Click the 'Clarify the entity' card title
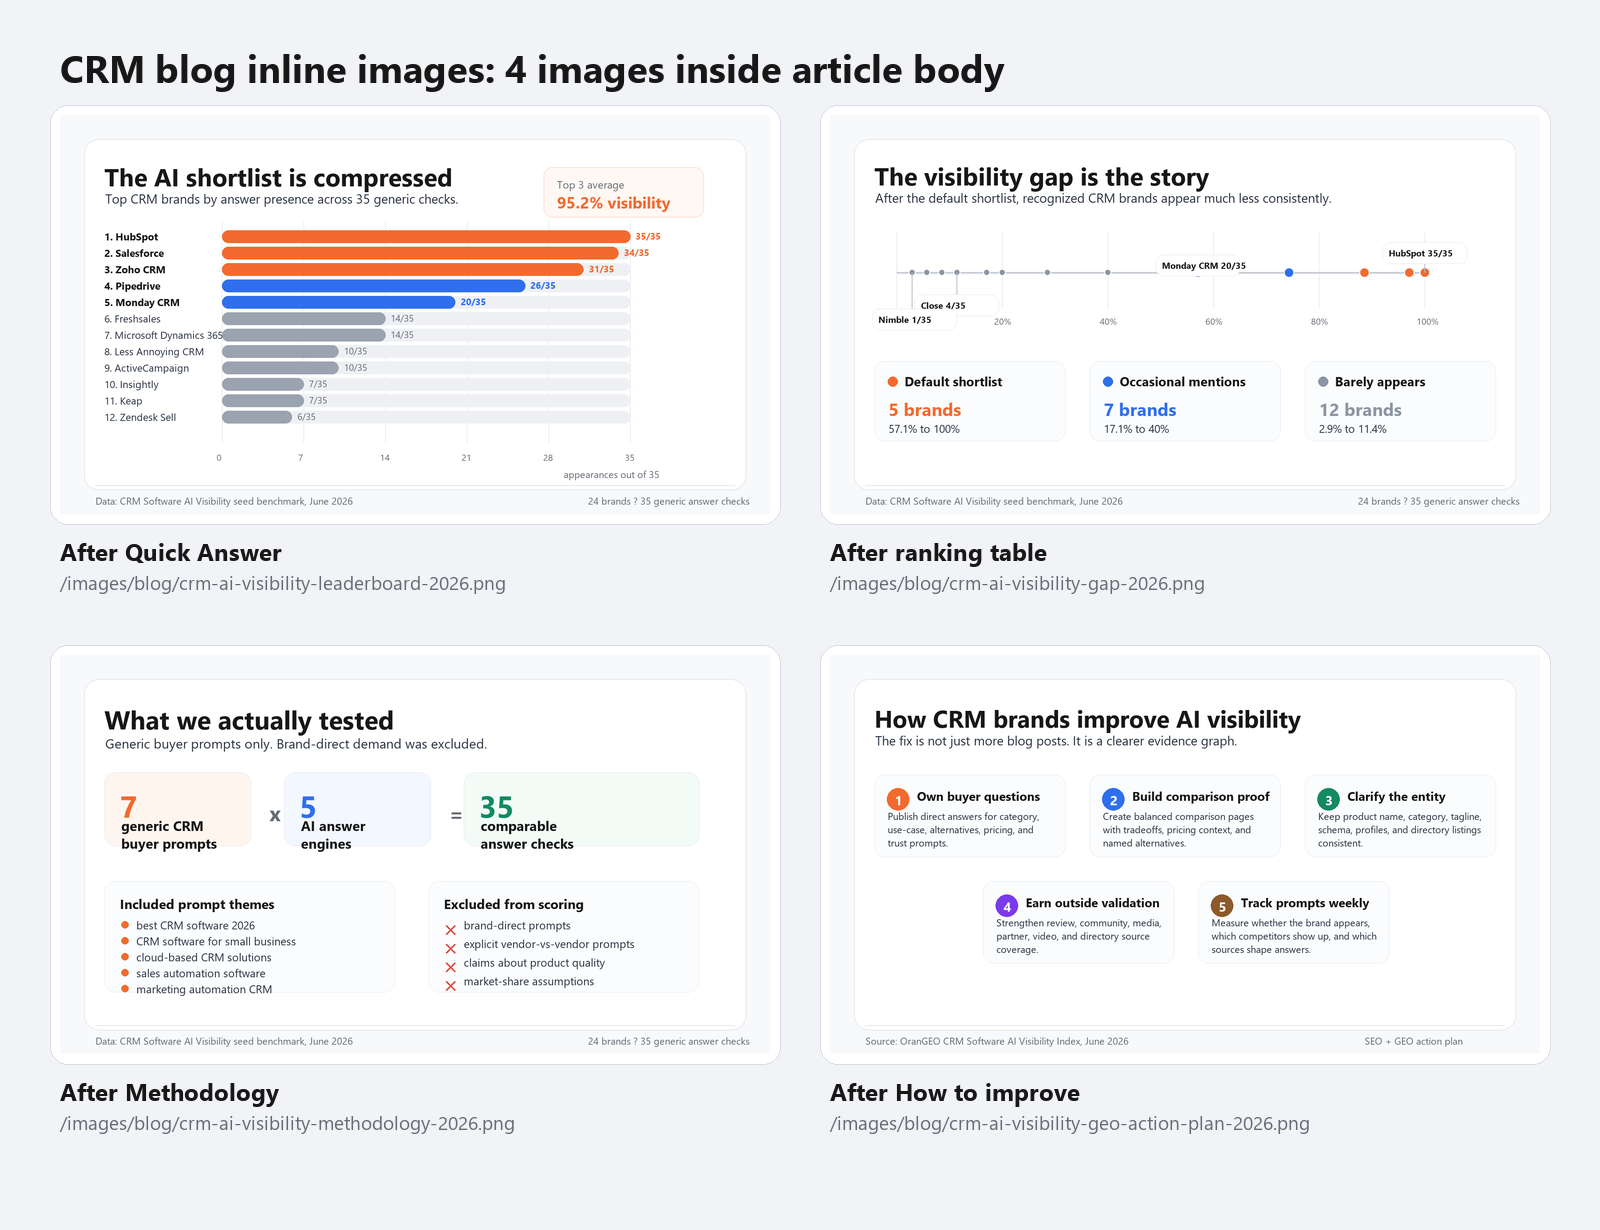The image size is (1600, 1230). (1396, 797)
